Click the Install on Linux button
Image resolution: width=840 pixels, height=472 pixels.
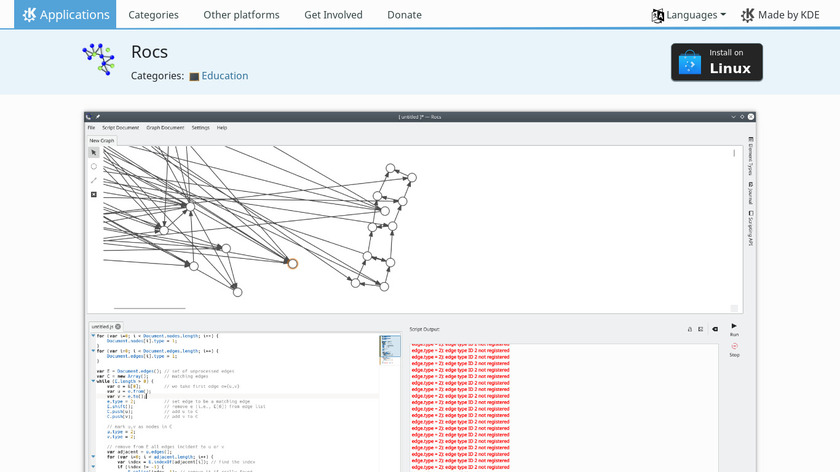pos(717,62)
